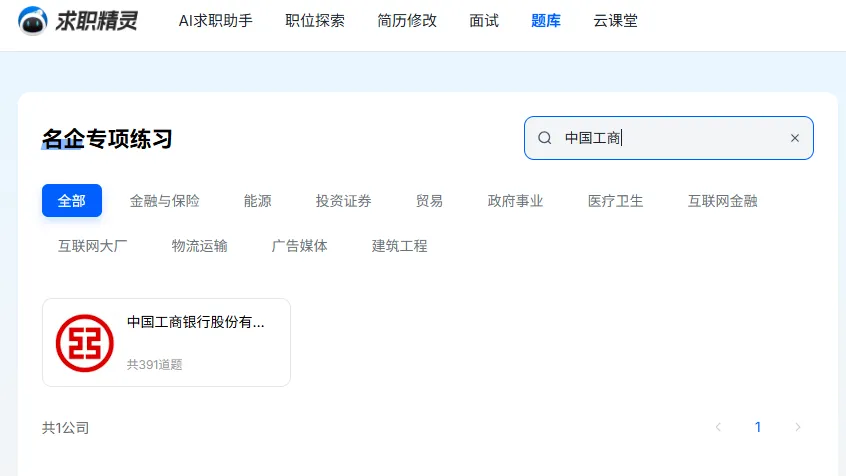Filter by 互联网大厂 category
The height and width of the screenshot is (476, 846).
(92, 246)
